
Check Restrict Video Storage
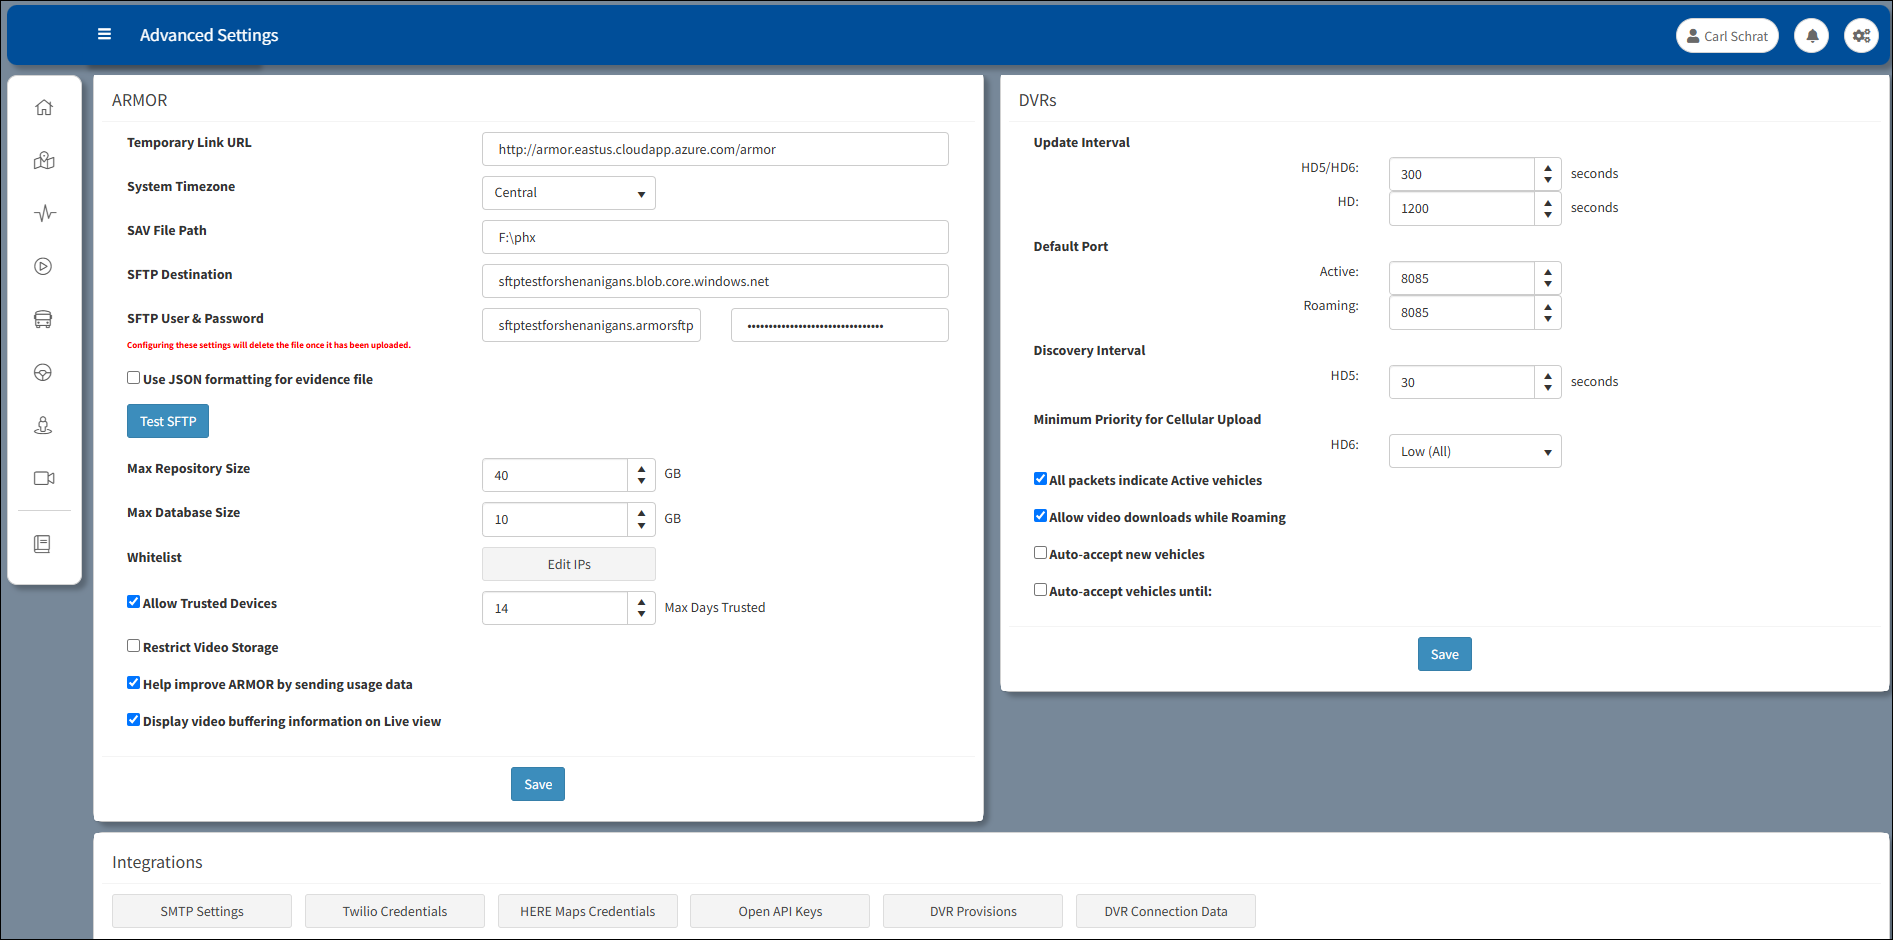(x=133, y=646)
